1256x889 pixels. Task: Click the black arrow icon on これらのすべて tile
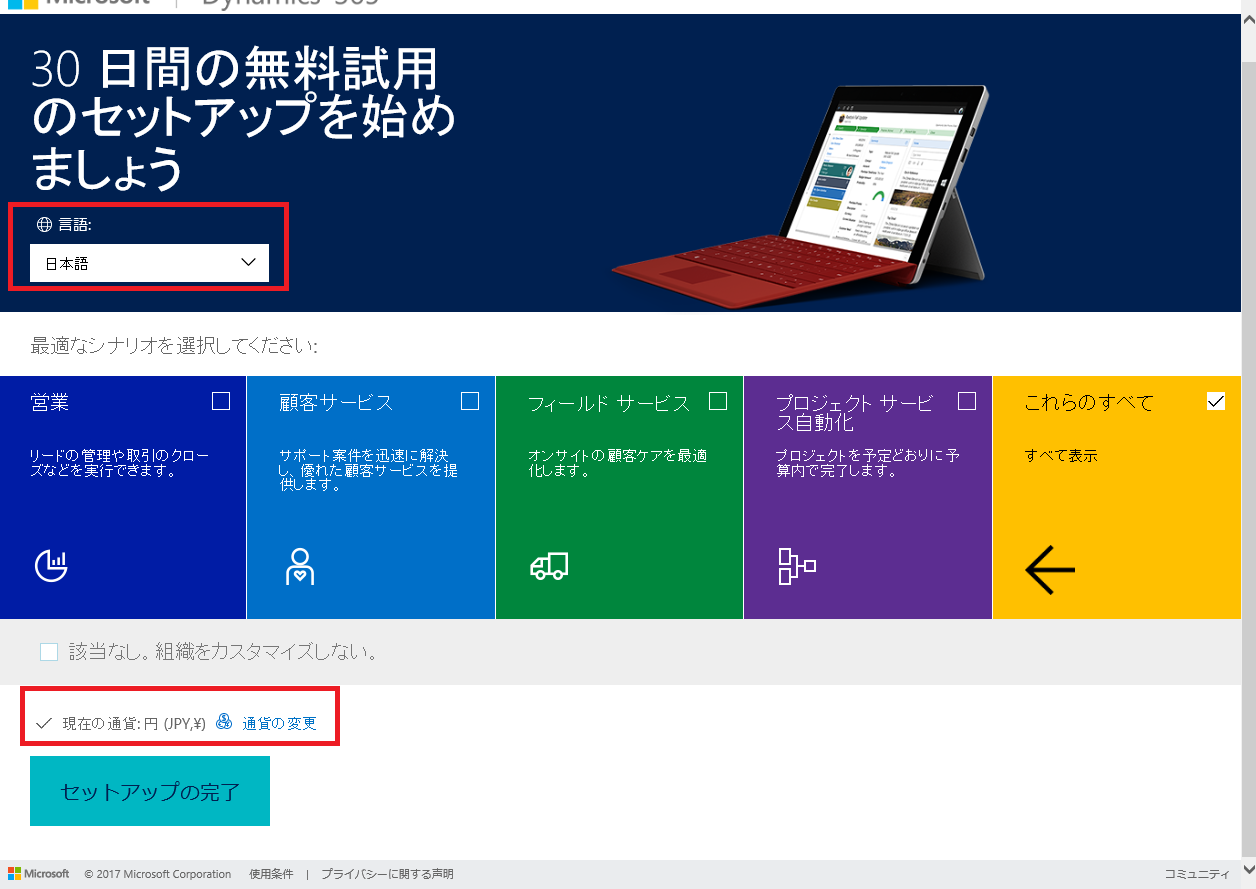(x=1049, y=570)
